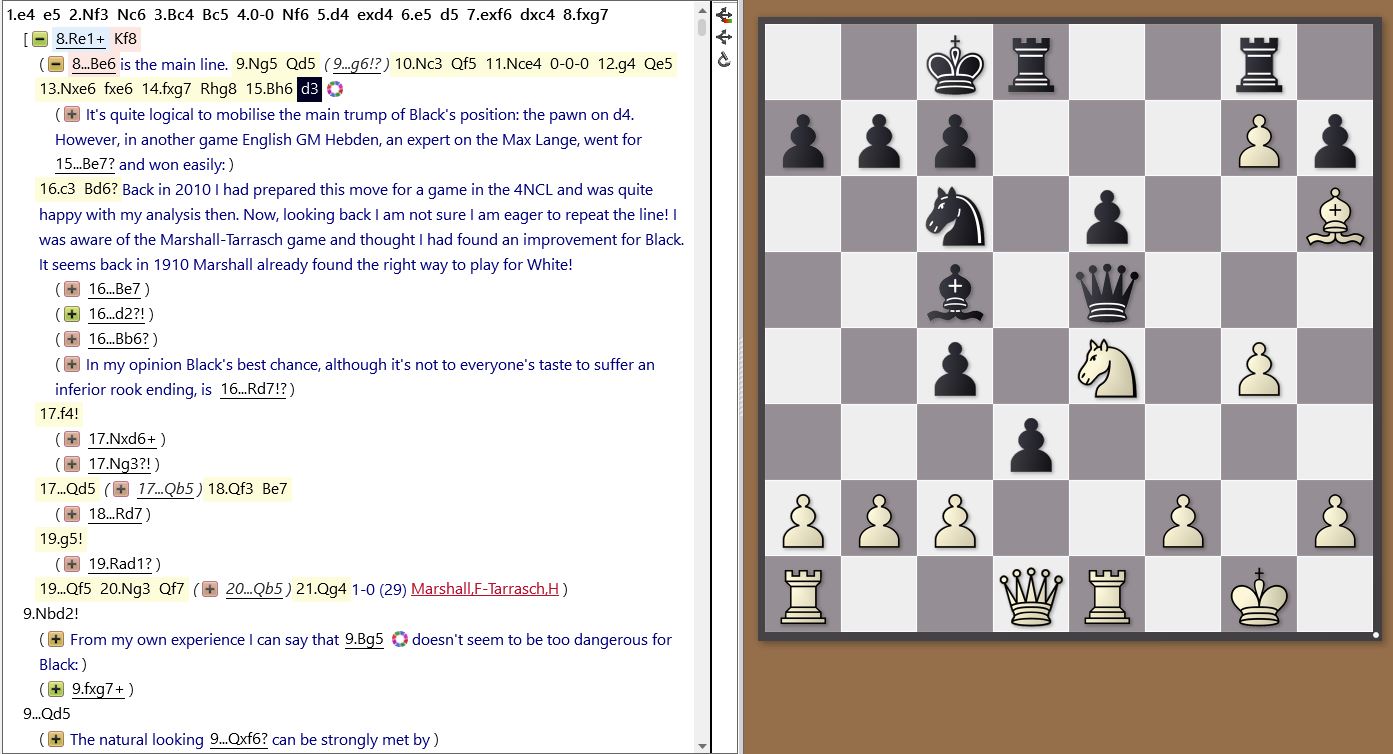Click the notation panel vertical scrollbar thumb
The width and height of the screenshot is (1393, 754).
[702, 26]
